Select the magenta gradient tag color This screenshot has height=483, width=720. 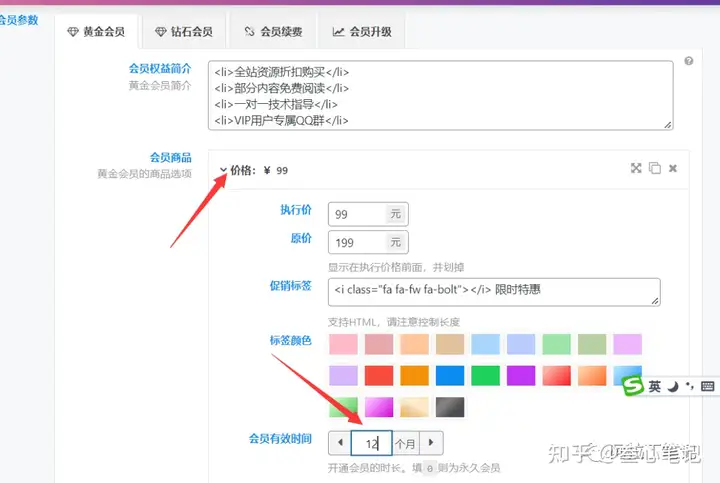click(379, 407)
